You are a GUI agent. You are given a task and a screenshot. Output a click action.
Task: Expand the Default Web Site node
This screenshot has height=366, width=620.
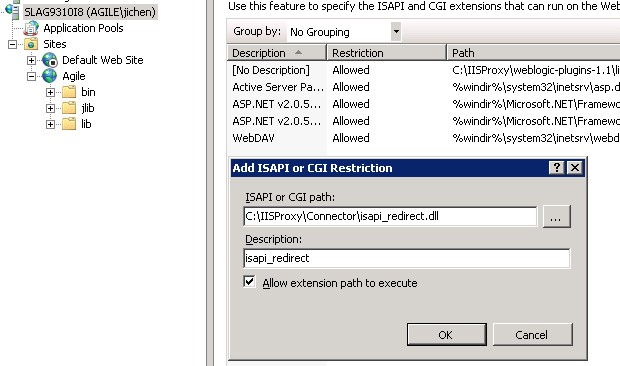click(31, 60)
